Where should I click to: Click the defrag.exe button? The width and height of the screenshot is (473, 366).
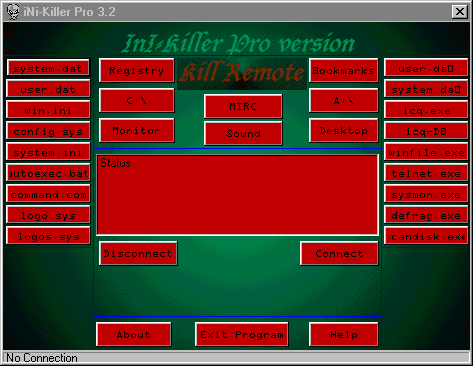pyautogui.click(x=426, y=215)
